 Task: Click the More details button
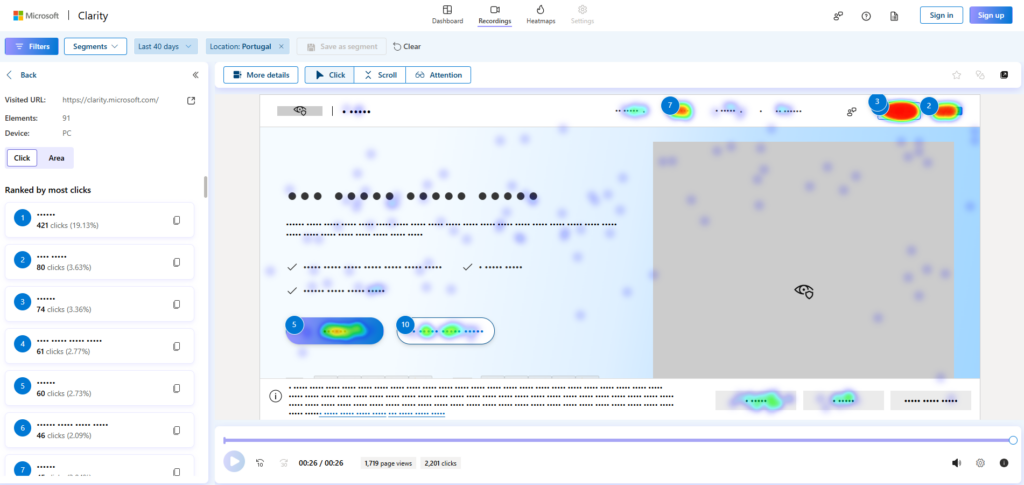coord(261,75)
